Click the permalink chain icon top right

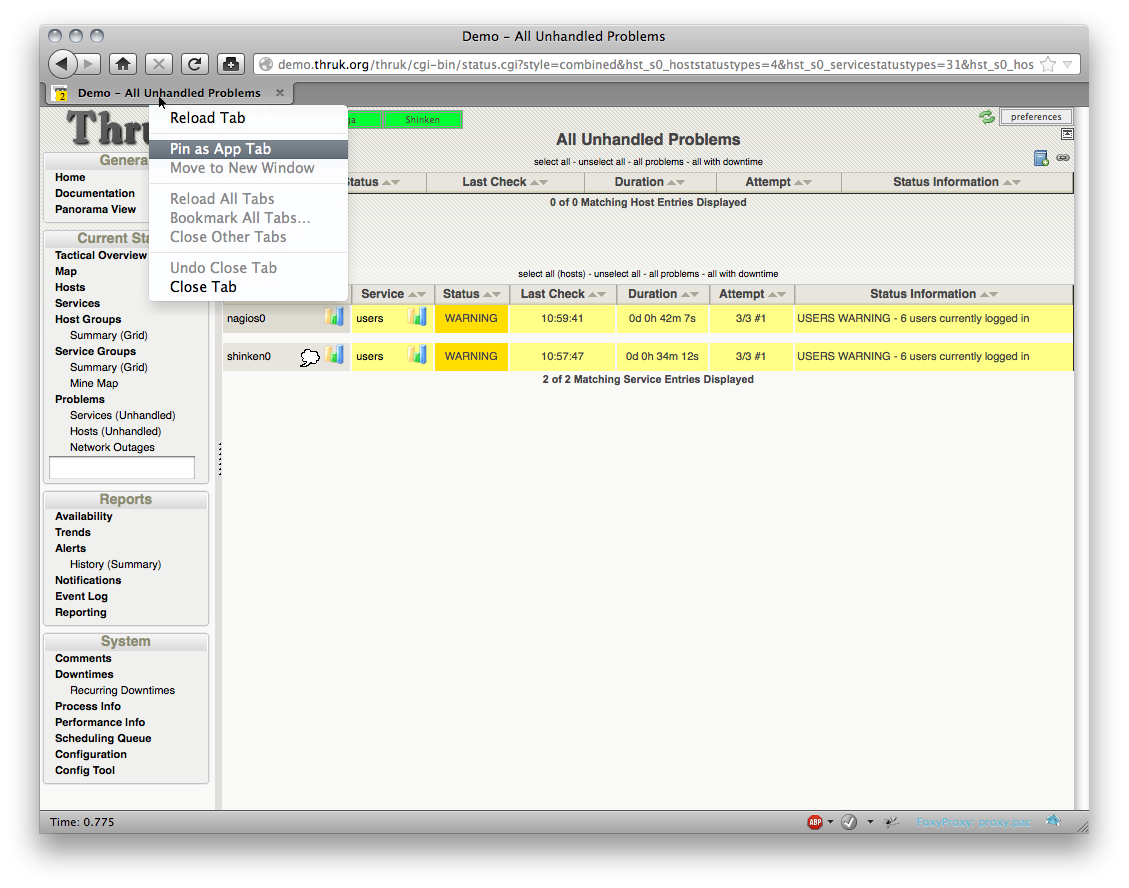[1063, 158]
